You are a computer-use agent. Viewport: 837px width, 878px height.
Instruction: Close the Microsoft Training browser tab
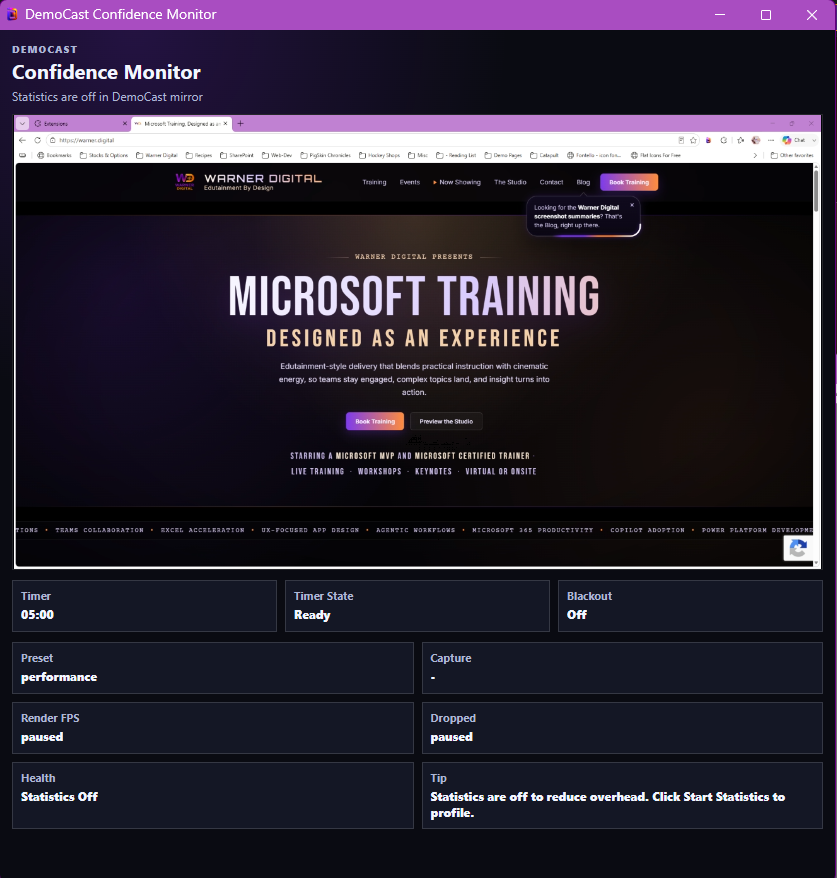point(226,123)
